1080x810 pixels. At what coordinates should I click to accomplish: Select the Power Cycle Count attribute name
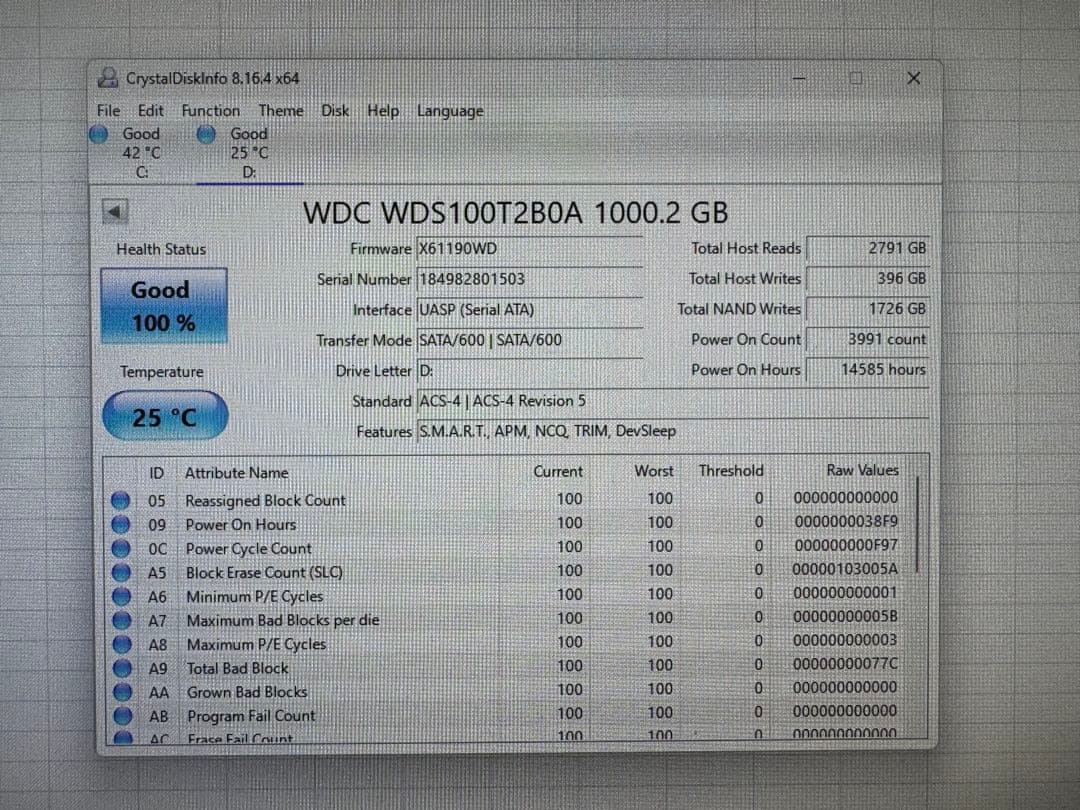click(x=249, y=549)
